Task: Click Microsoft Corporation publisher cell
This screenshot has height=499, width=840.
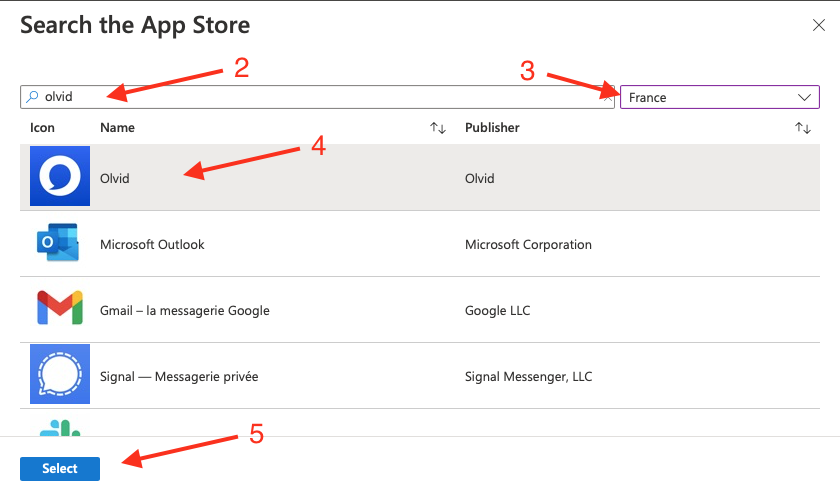Action: point(528,244)
